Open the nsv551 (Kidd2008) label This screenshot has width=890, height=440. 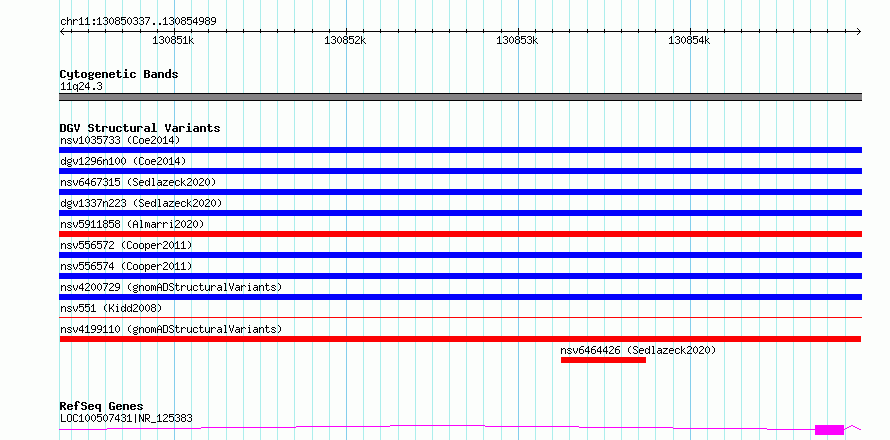[x=111, y=308]
